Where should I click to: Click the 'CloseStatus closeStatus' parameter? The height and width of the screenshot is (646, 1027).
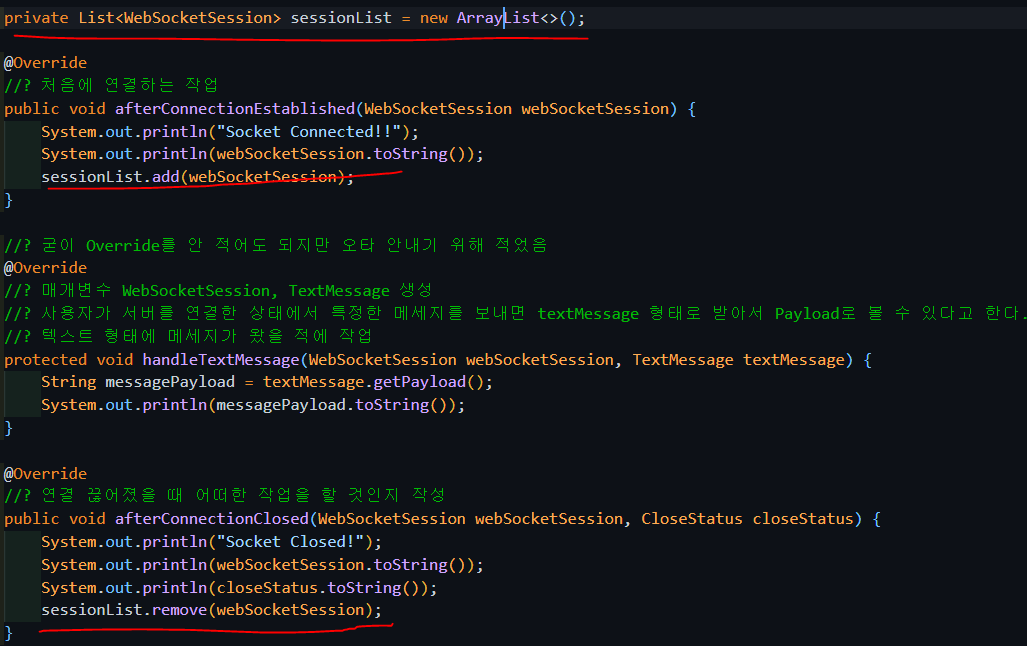[747, 519]
